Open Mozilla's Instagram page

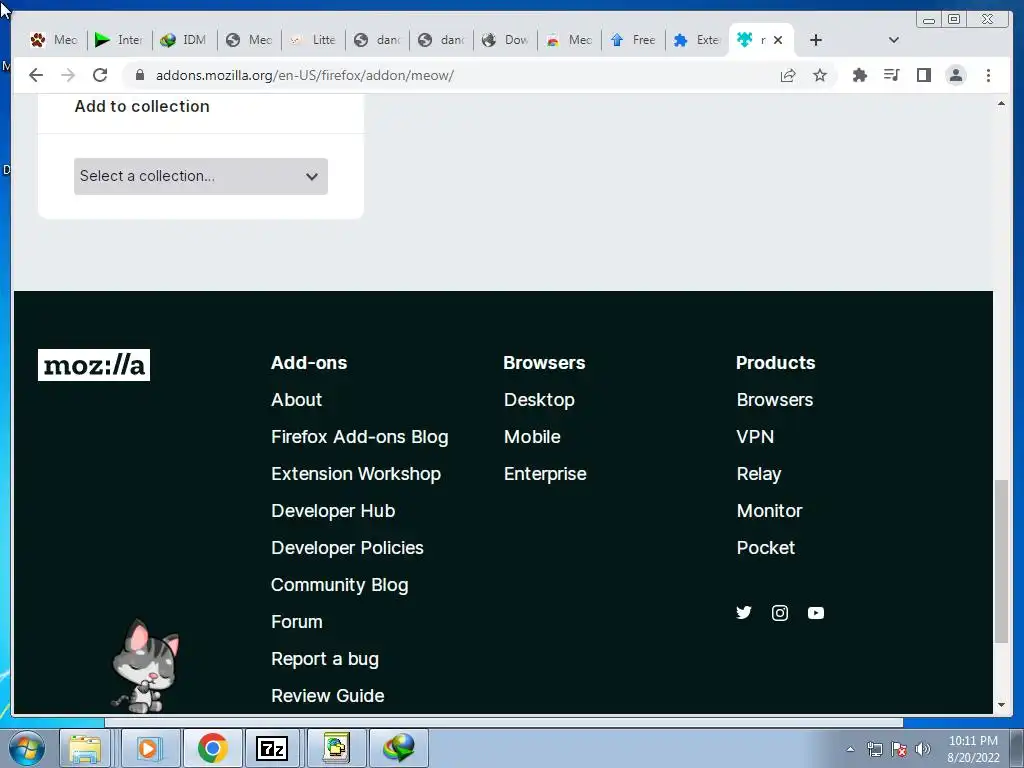point(780,613)
